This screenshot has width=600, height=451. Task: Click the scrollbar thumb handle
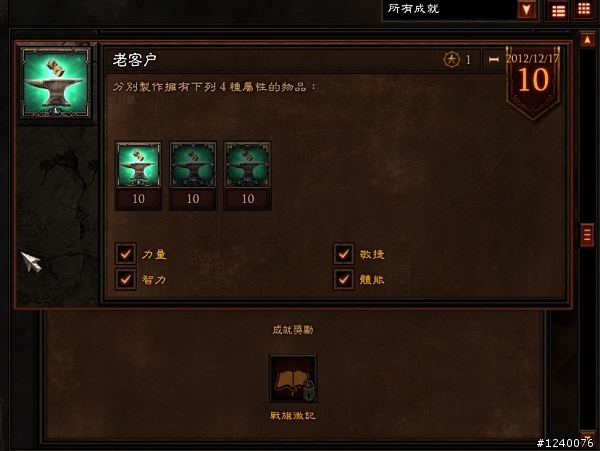(587, 235)
